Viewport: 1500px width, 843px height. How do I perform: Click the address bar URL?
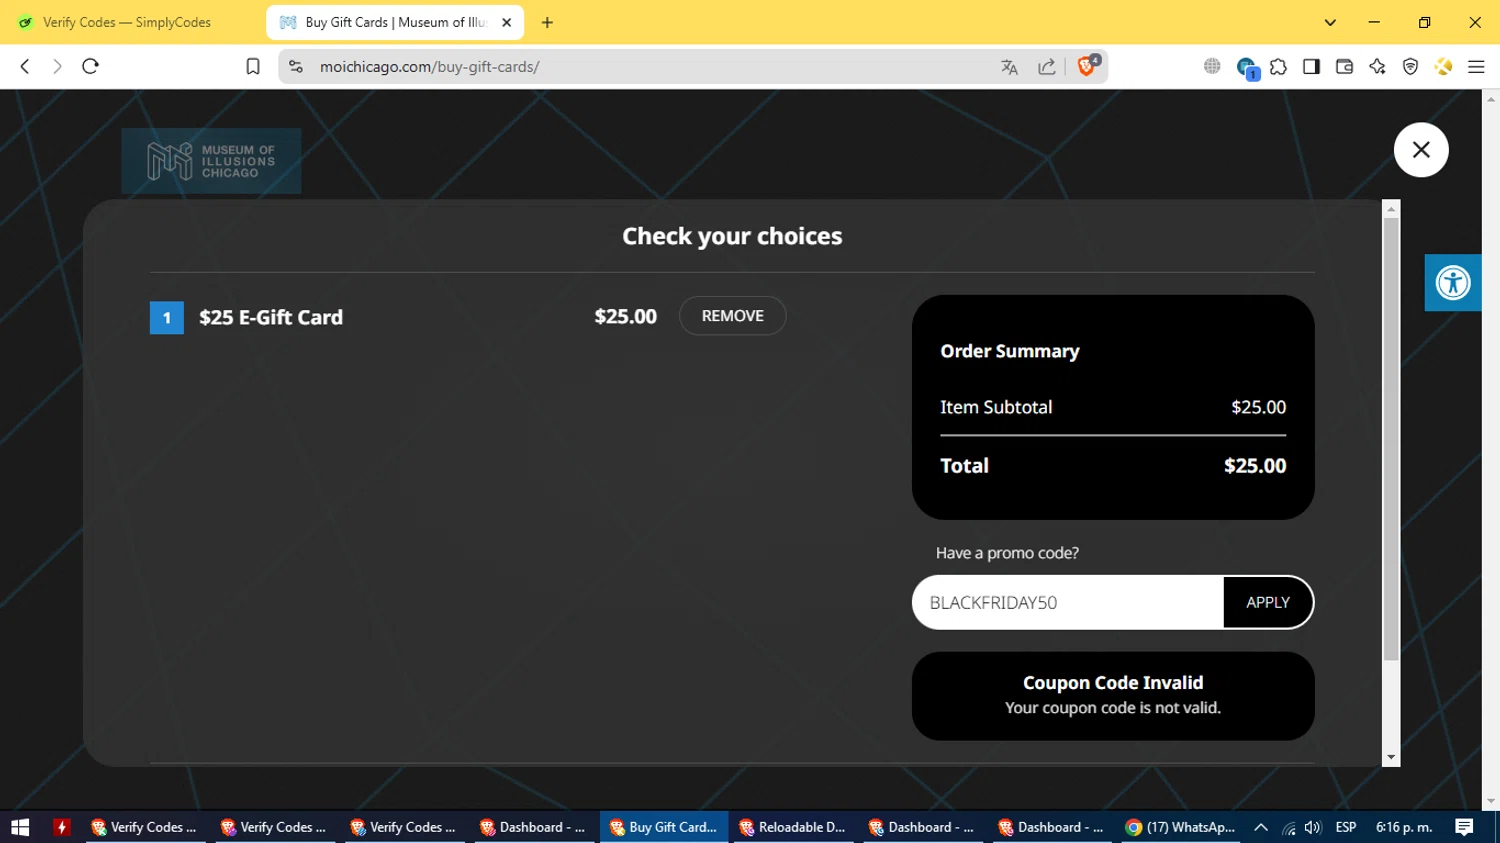pos(430,67)
